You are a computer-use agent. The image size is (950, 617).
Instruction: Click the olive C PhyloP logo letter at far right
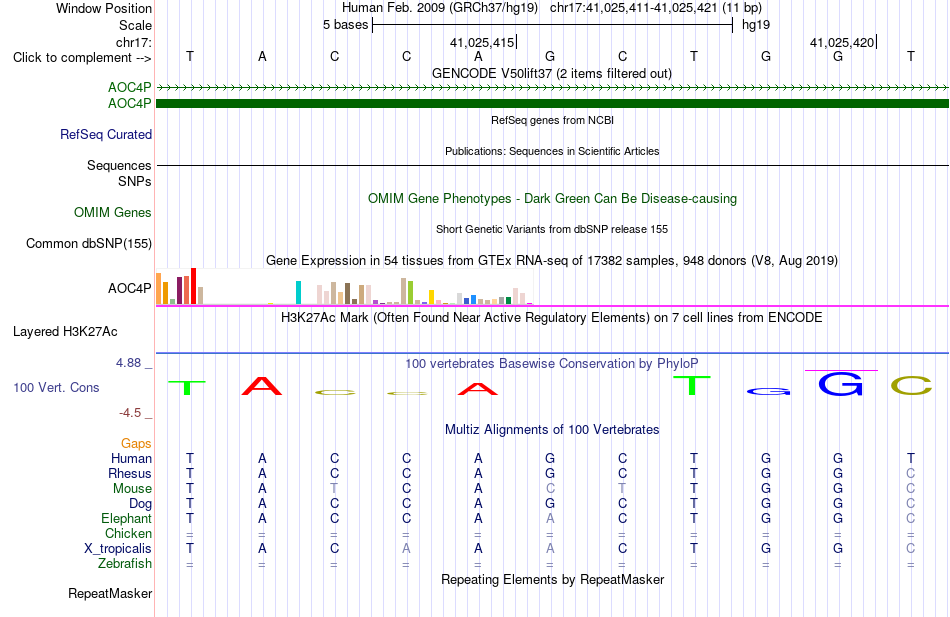[x=911, y=385]
